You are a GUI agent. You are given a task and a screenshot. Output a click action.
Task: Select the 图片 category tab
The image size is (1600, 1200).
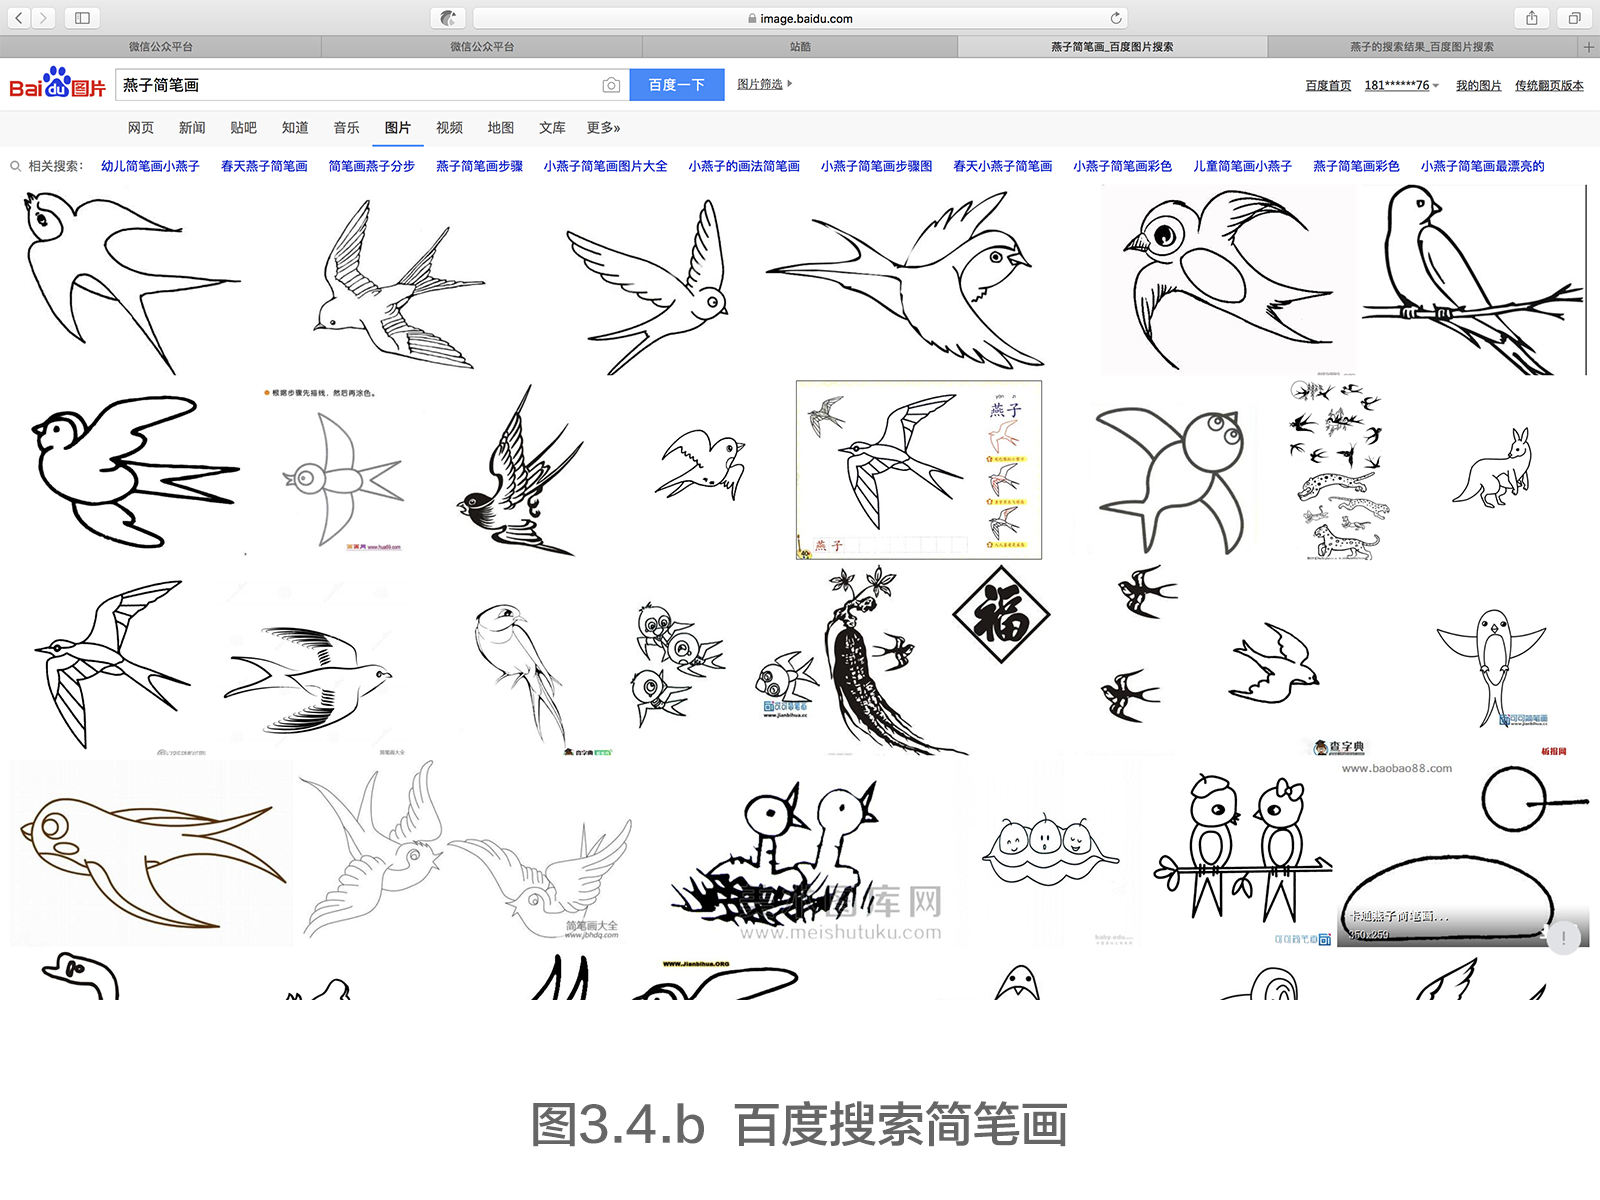click(398, 128)
